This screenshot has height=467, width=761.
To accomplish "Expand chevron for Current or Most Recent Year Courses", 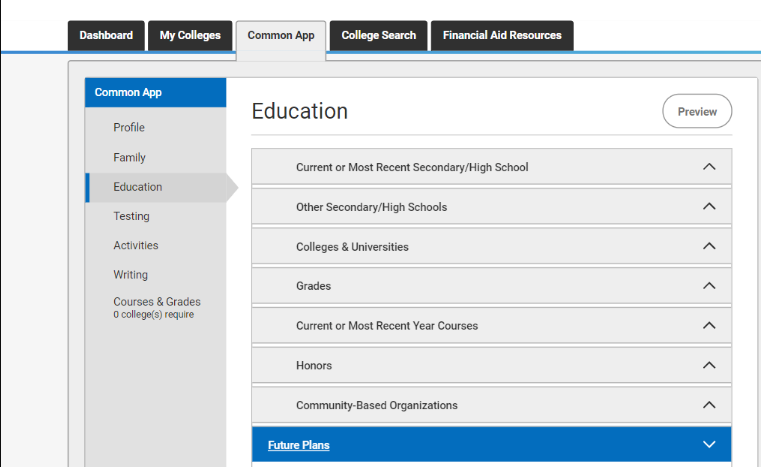I will 709,325.
